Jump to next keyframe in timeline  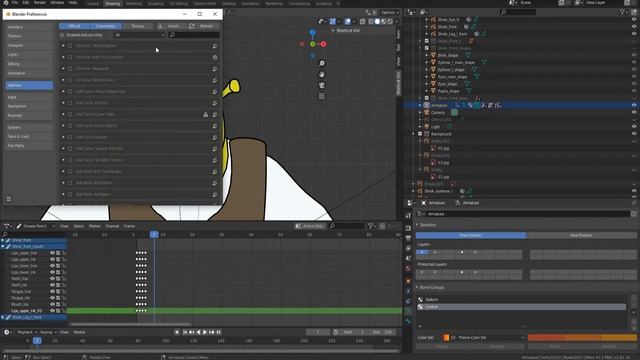pyautogui.click(x=212, y=332)
